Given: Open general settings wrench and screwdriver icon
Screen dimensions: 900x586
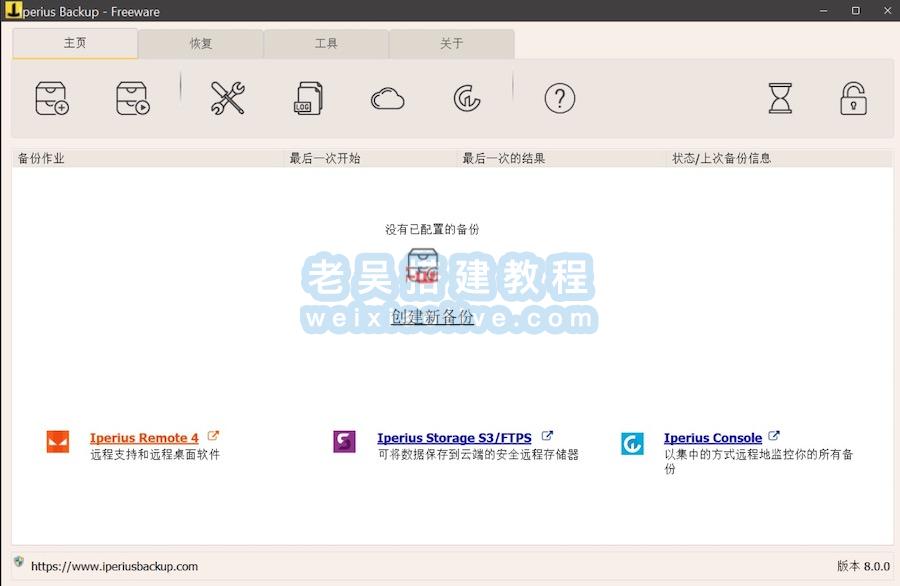Looking at the screenshot, I should [x=228, y=98].
